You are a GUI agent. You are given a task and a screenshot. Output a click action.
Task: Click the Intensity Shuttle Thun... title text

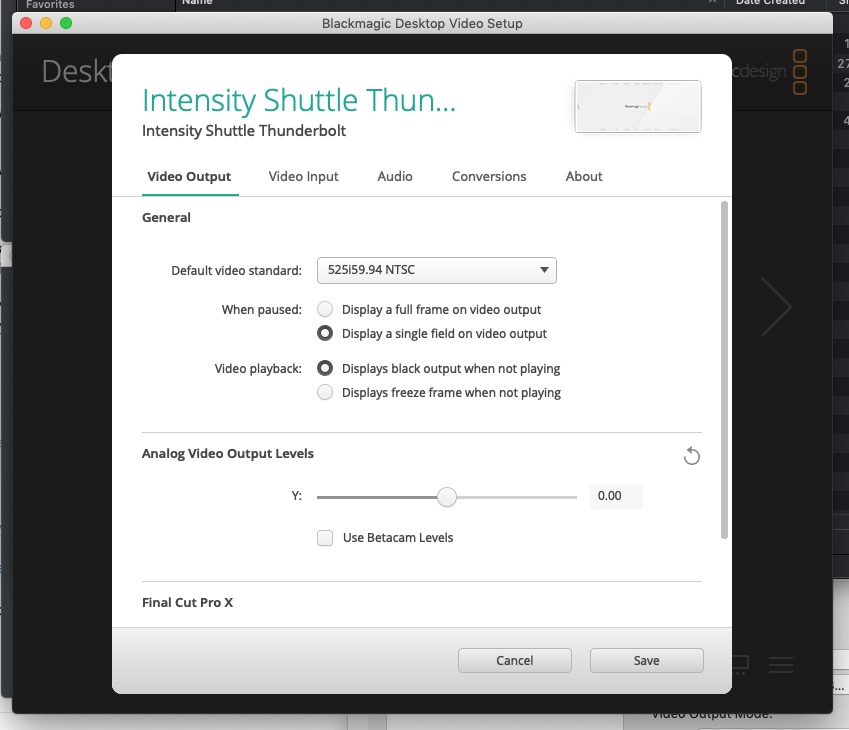tap(299, 101)
